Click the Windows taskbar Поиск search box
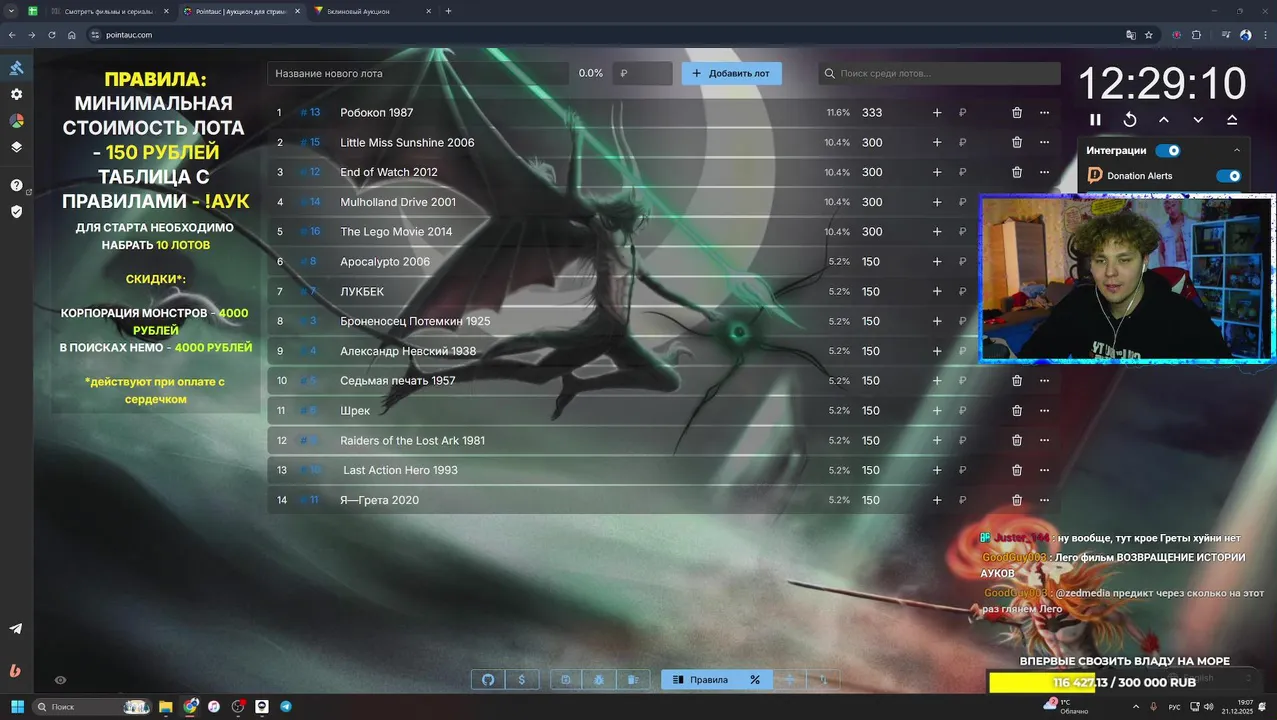 tap(92, 707)
